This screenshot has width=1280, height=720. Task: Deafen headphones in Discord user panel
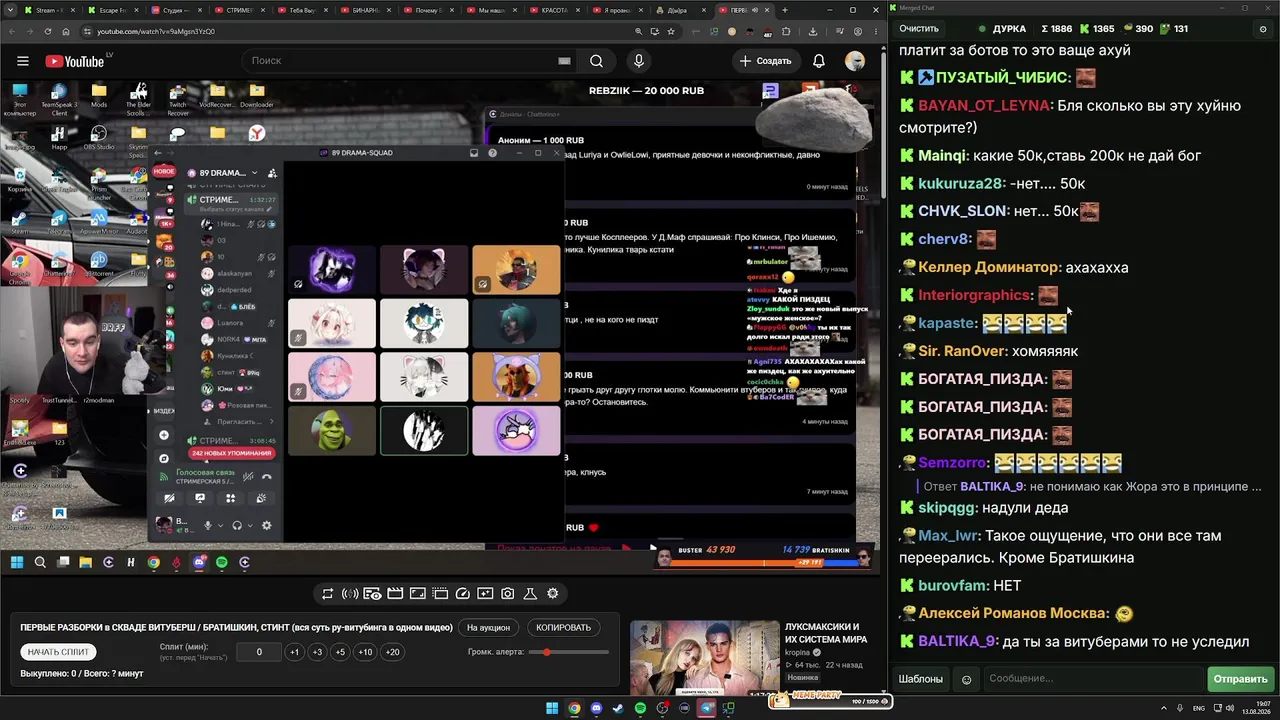(237, 525)
